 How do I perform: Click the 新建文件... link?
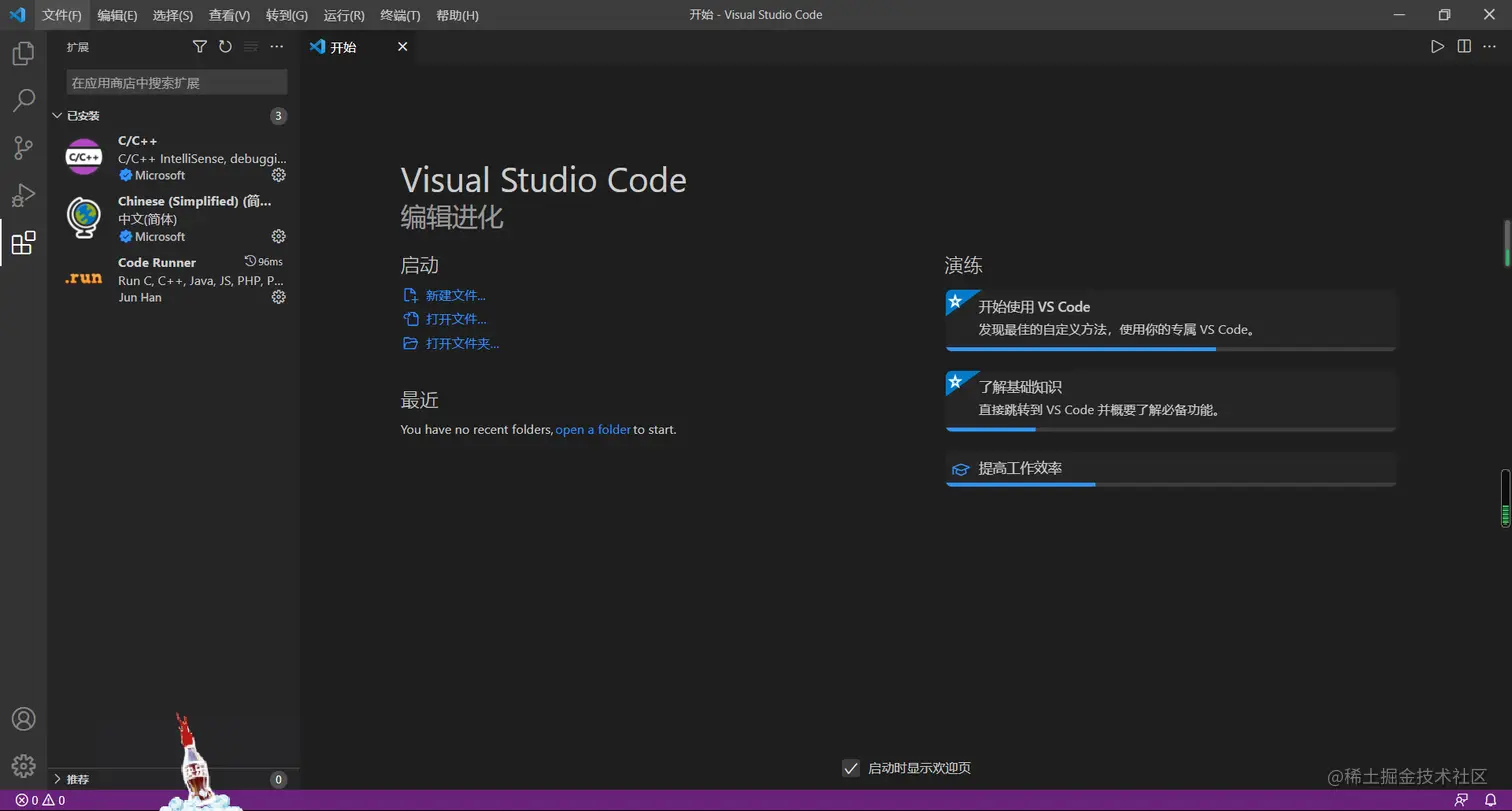point(455,295)
